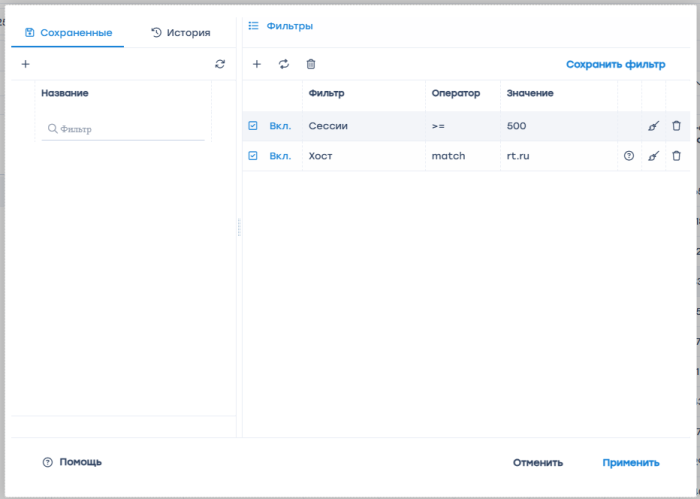Add a new filter row in Фильтры panel
700x499 pixels.
tap(257, 64)
